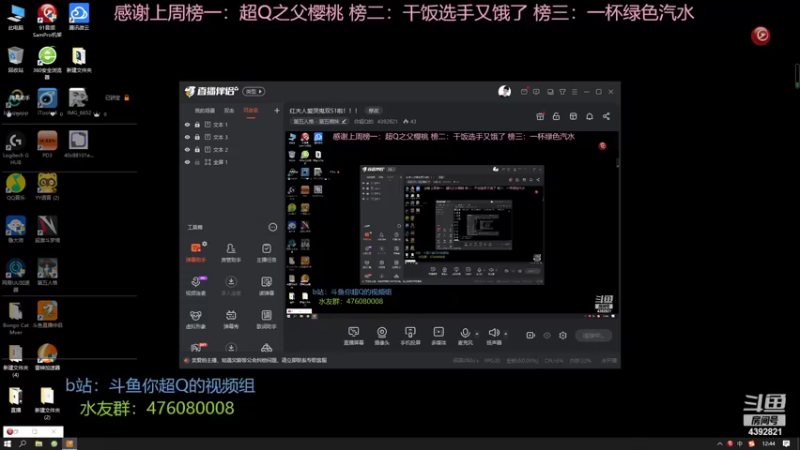
Task: Toggle the preview eye icon in bottom bar
Action: pos(547,335)
